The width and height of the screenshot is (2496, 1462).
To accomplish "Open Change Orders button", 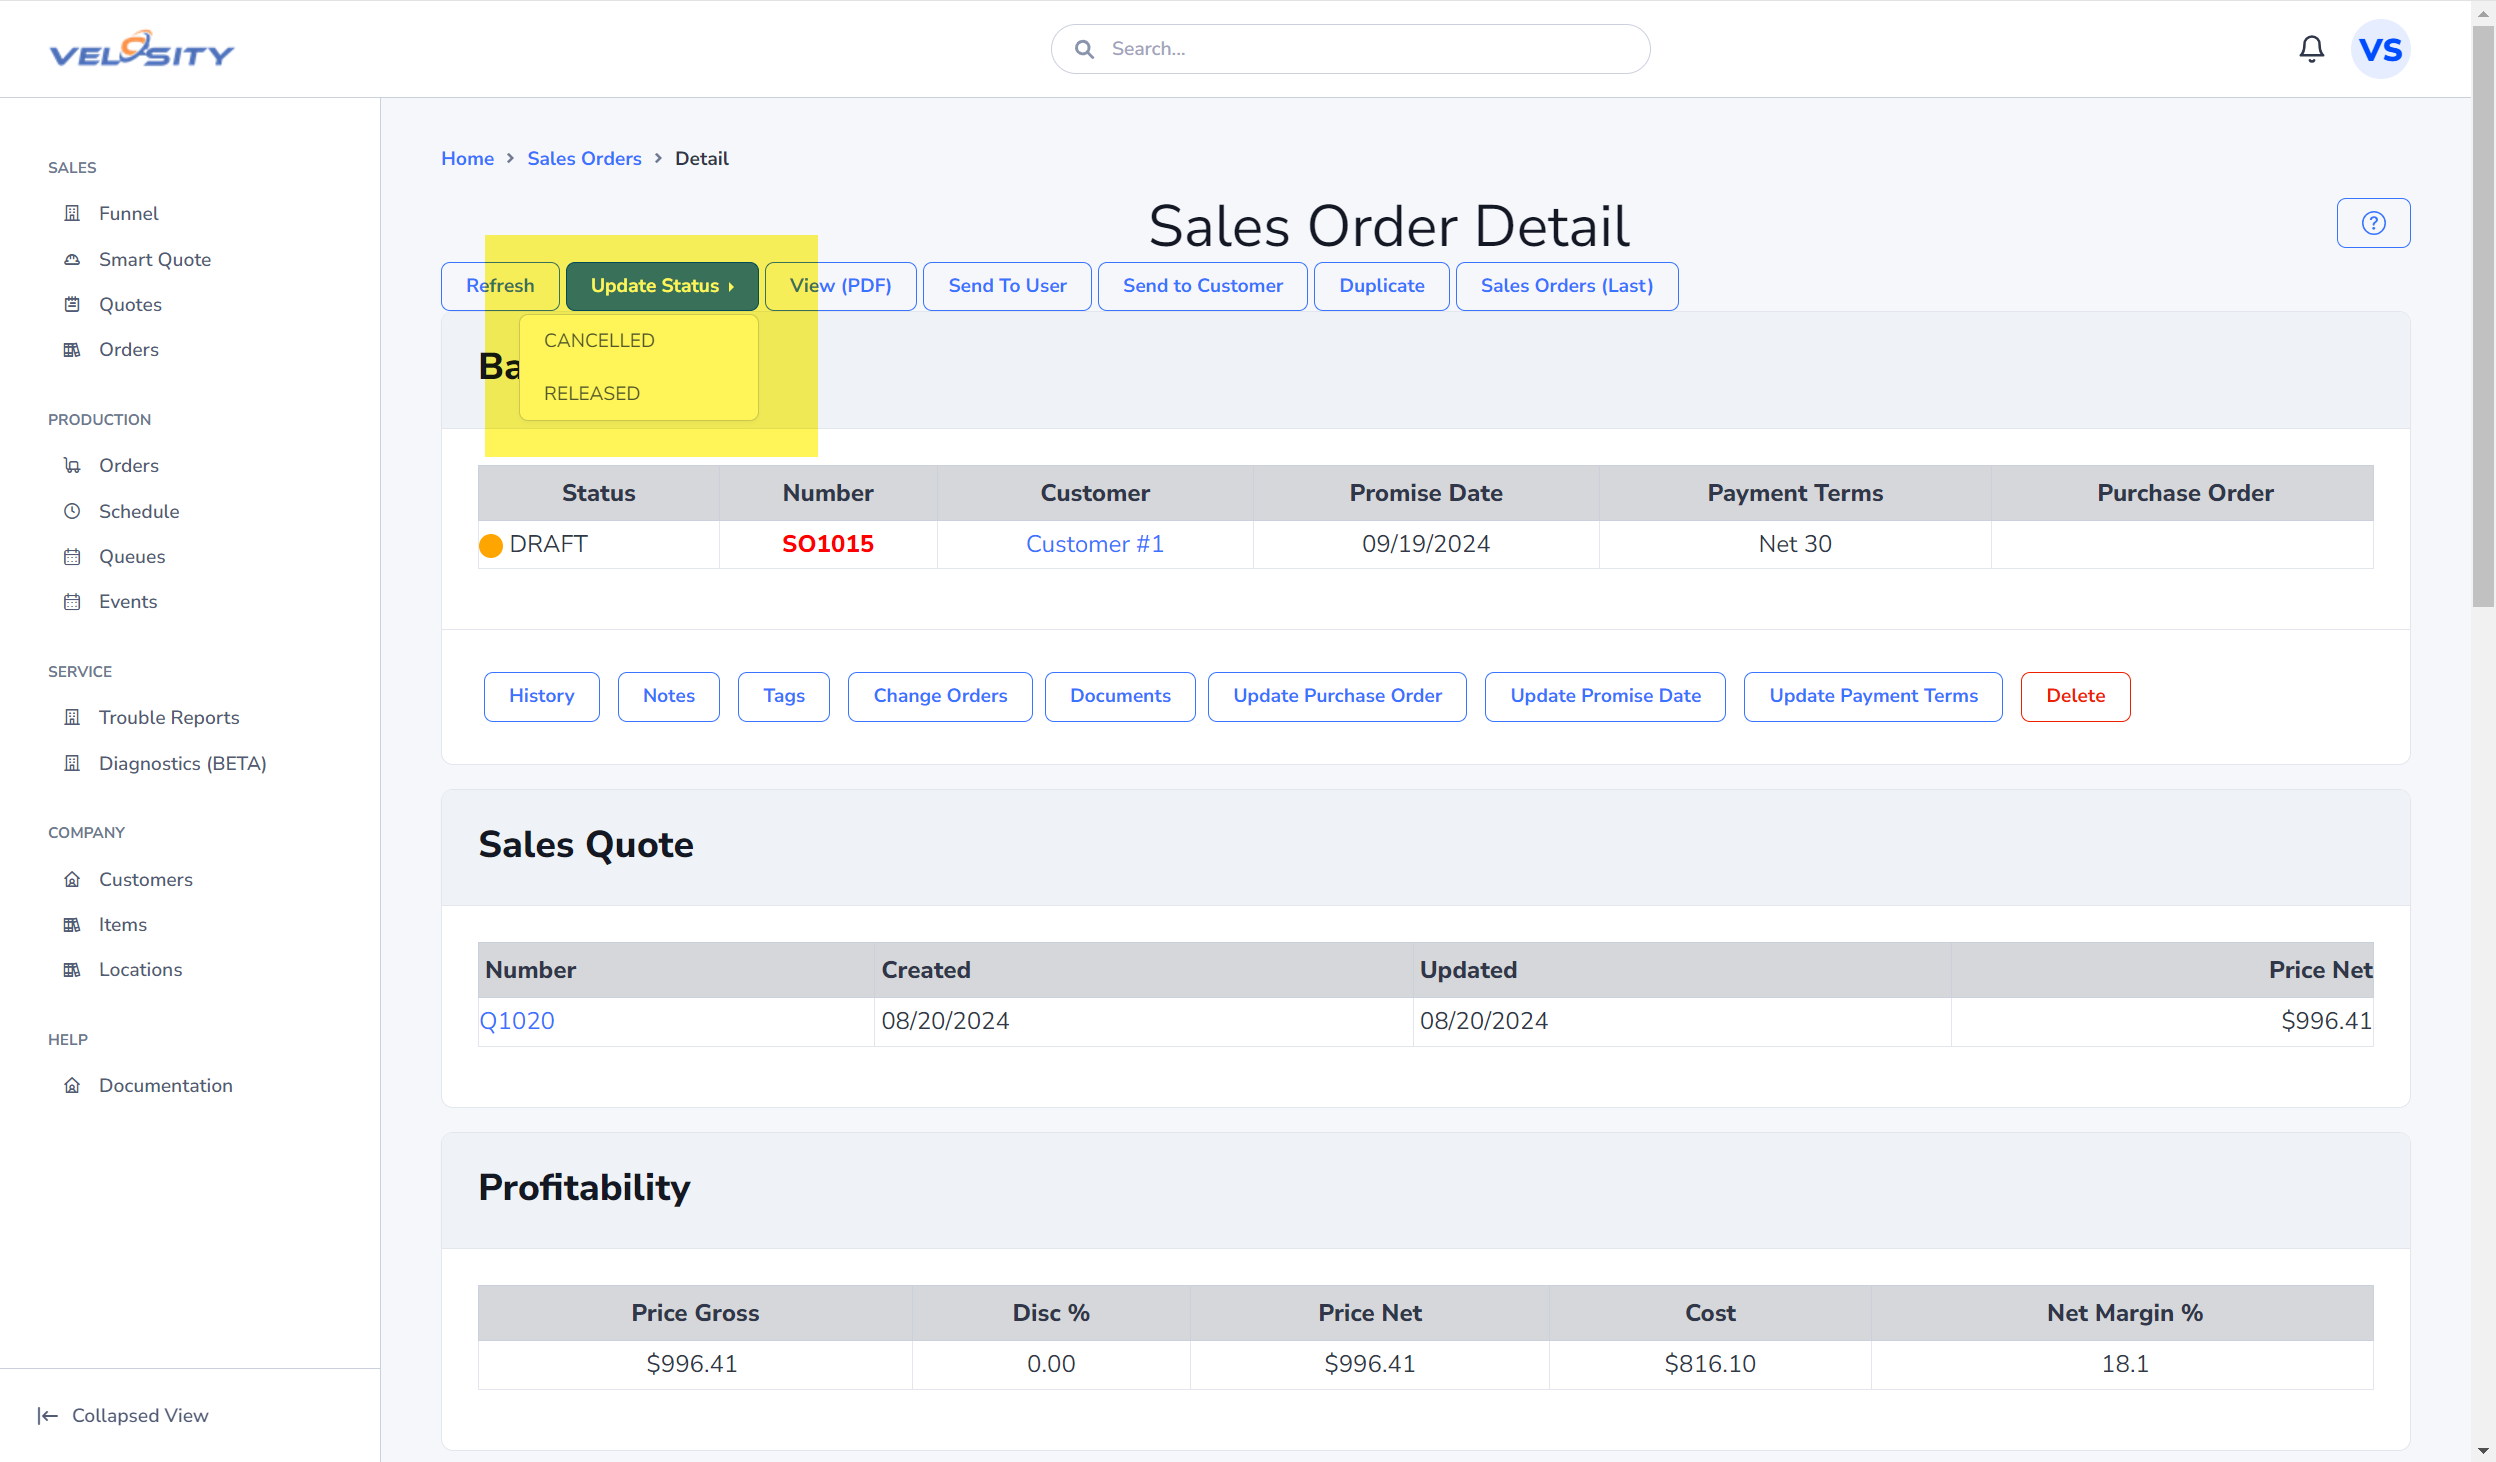I will pyautogui.click(x=940, y=696).
